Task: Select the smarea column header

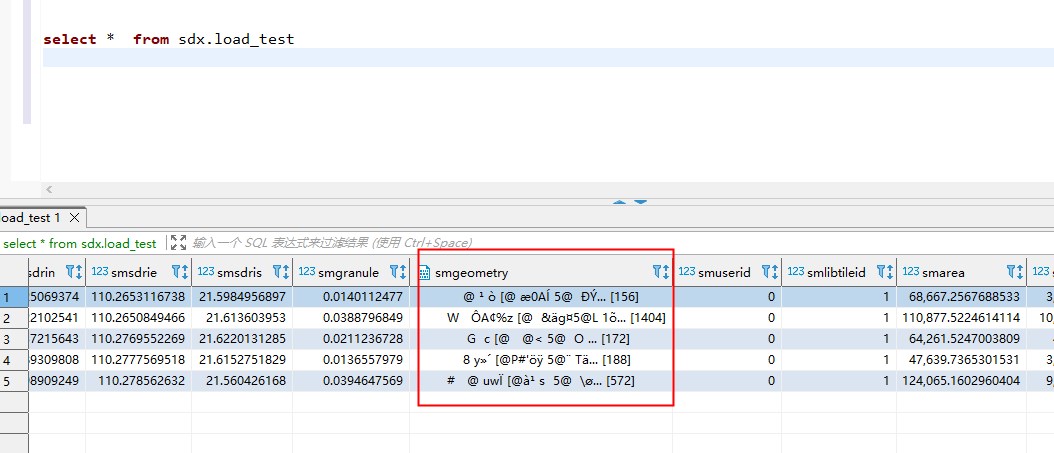Action: pyautogui.click(x=961, y=272)
